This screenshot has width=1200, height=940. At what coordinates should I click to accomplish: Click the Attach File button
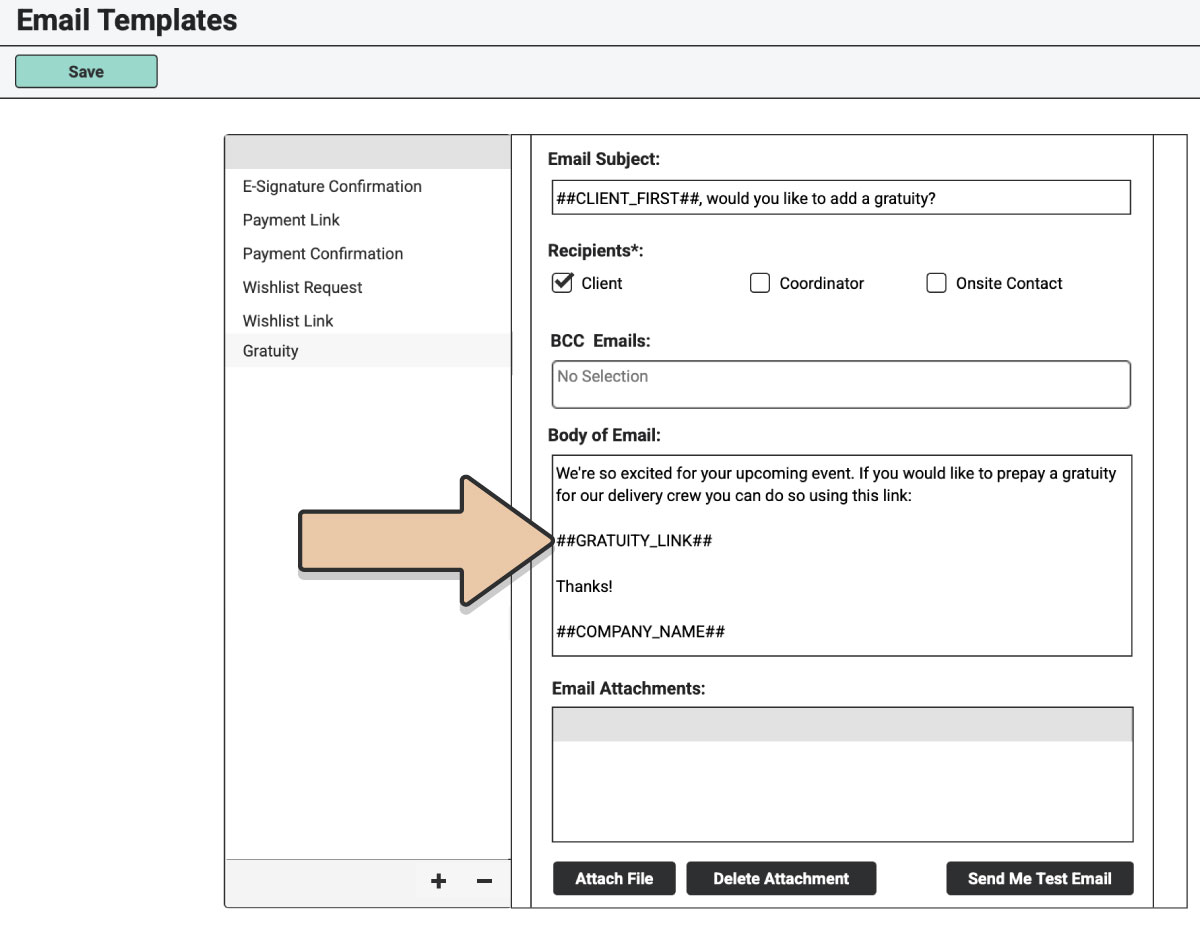(614, 879)
